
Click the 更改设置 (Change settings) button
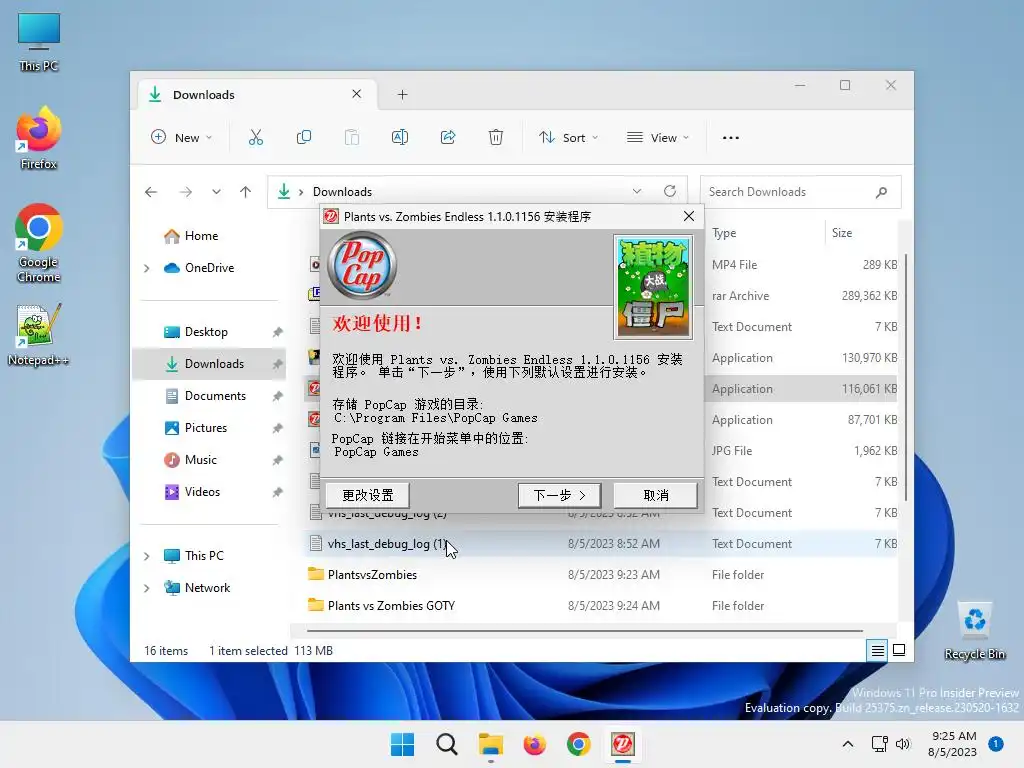point(368,495)
